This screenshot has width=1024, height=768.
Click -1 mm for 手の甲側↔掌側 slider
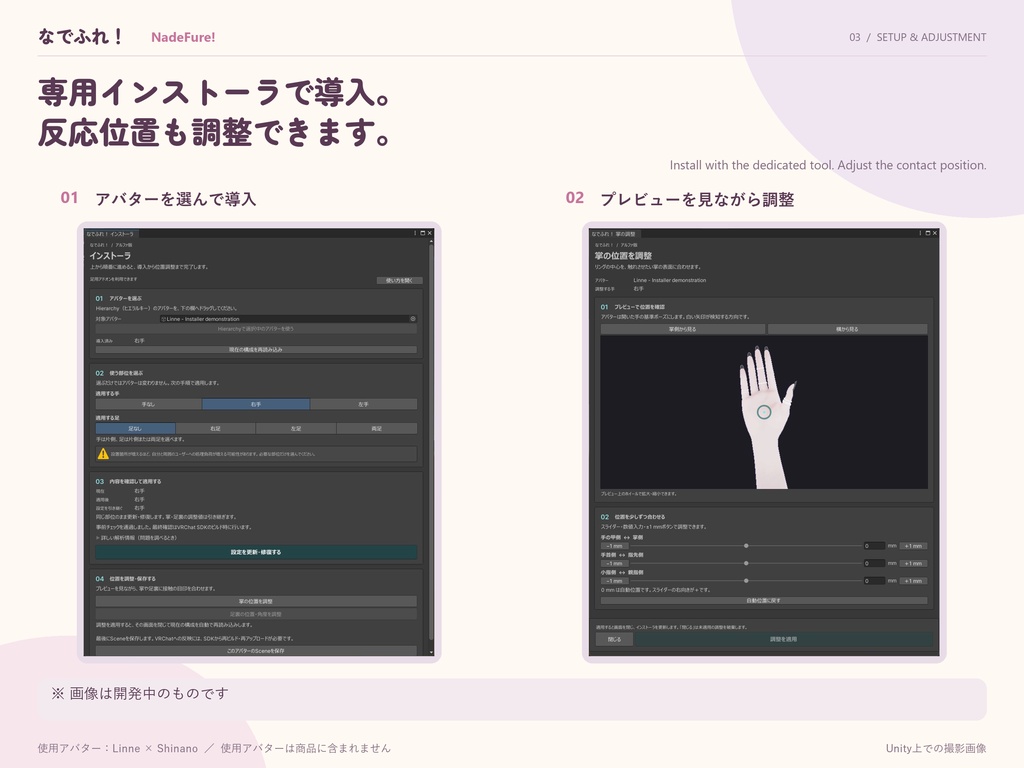615,546
